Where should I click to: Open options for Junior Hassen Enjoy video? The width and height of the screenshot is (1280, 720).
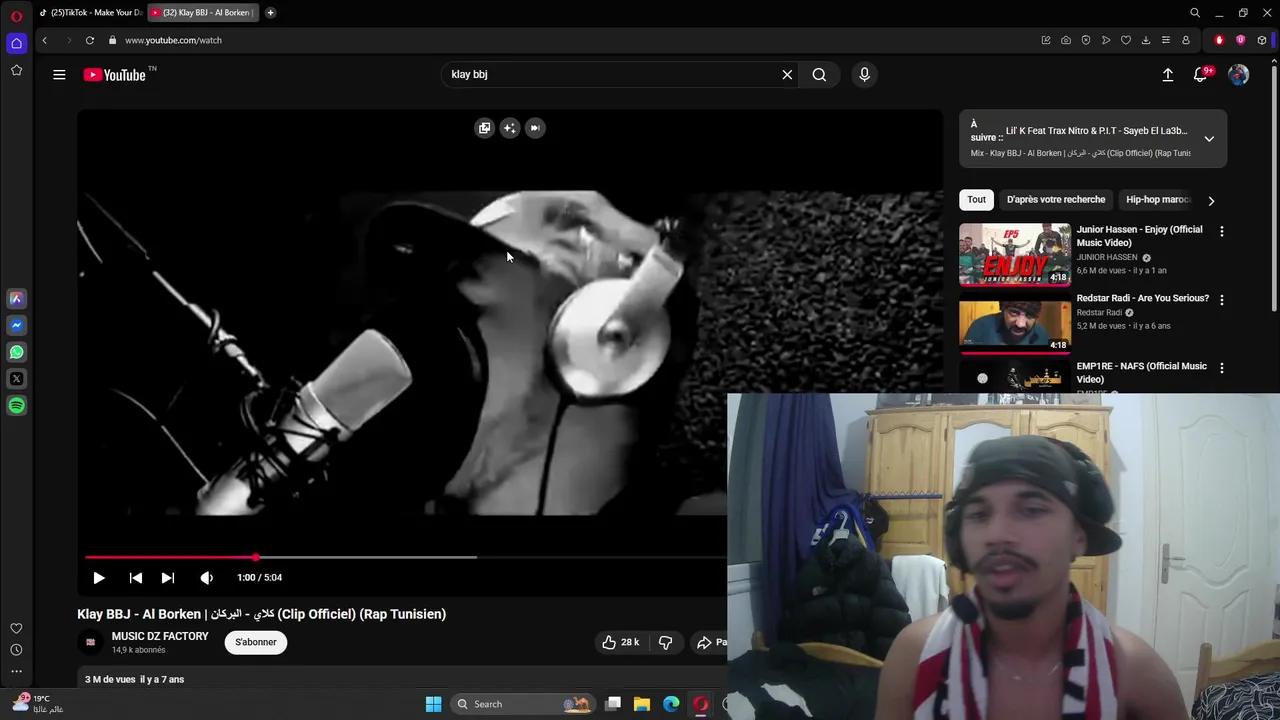pyautogui.click(x=1221, y=231)
